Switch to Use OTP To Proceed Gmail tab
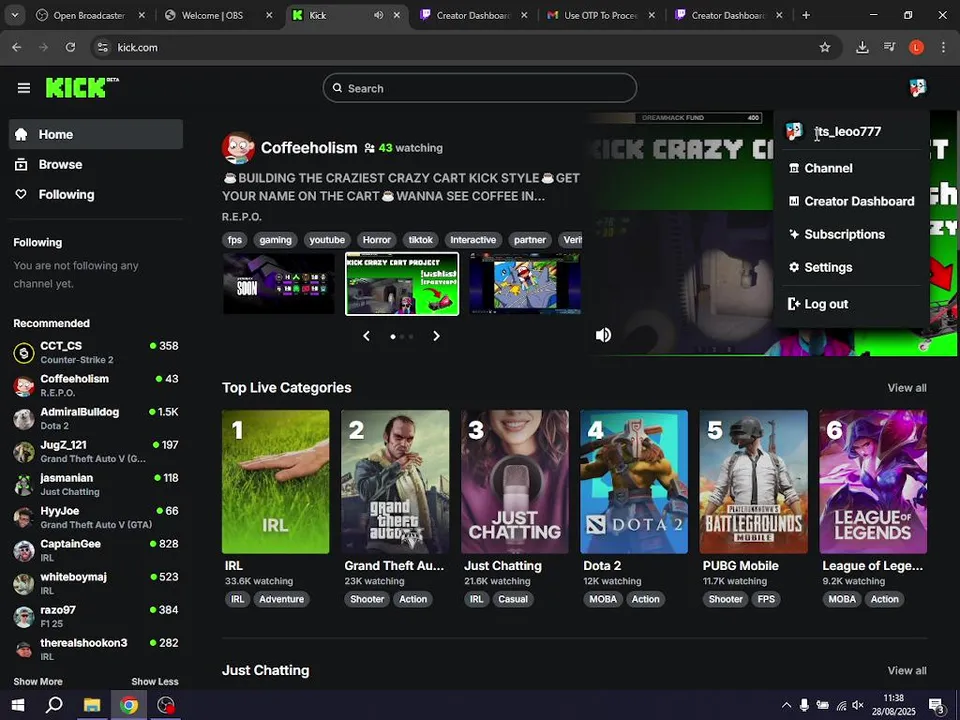Image resolution: width=960 pixels, height=720 pixels. (x=603, y=15)
